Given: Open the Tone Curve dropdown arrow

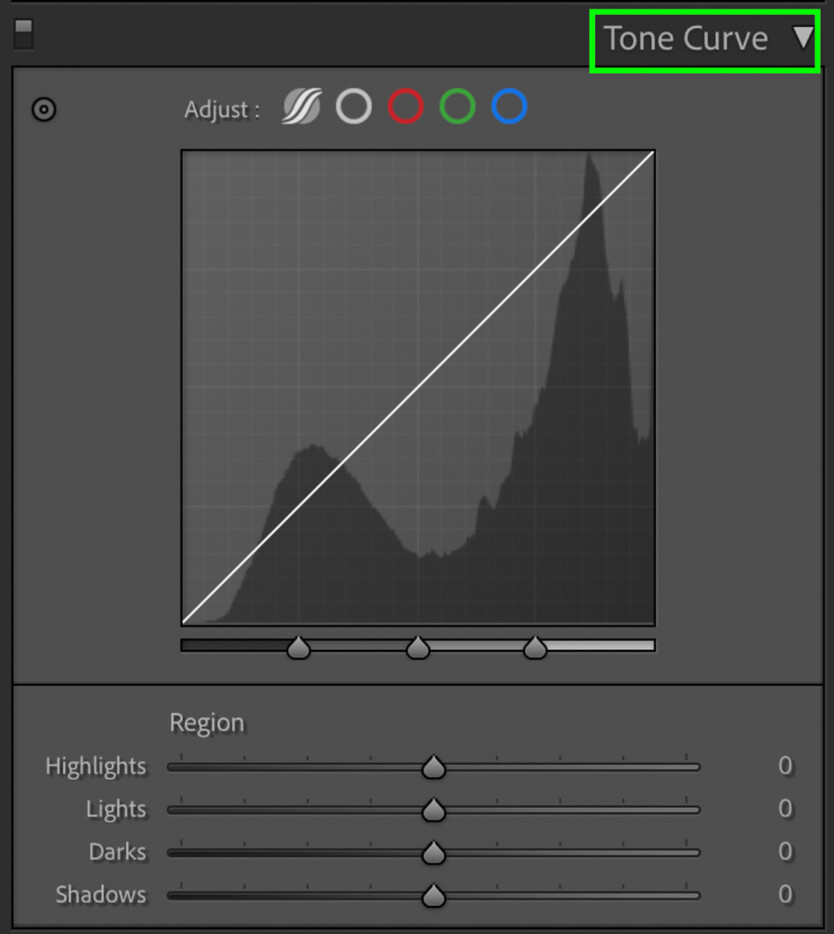Looking at the screenshot, I should [x=805, y=38].
